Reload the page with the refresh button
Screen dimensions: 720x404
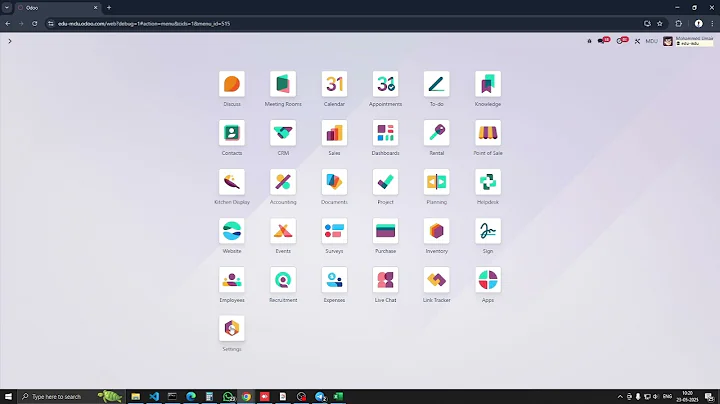point(34,24)
